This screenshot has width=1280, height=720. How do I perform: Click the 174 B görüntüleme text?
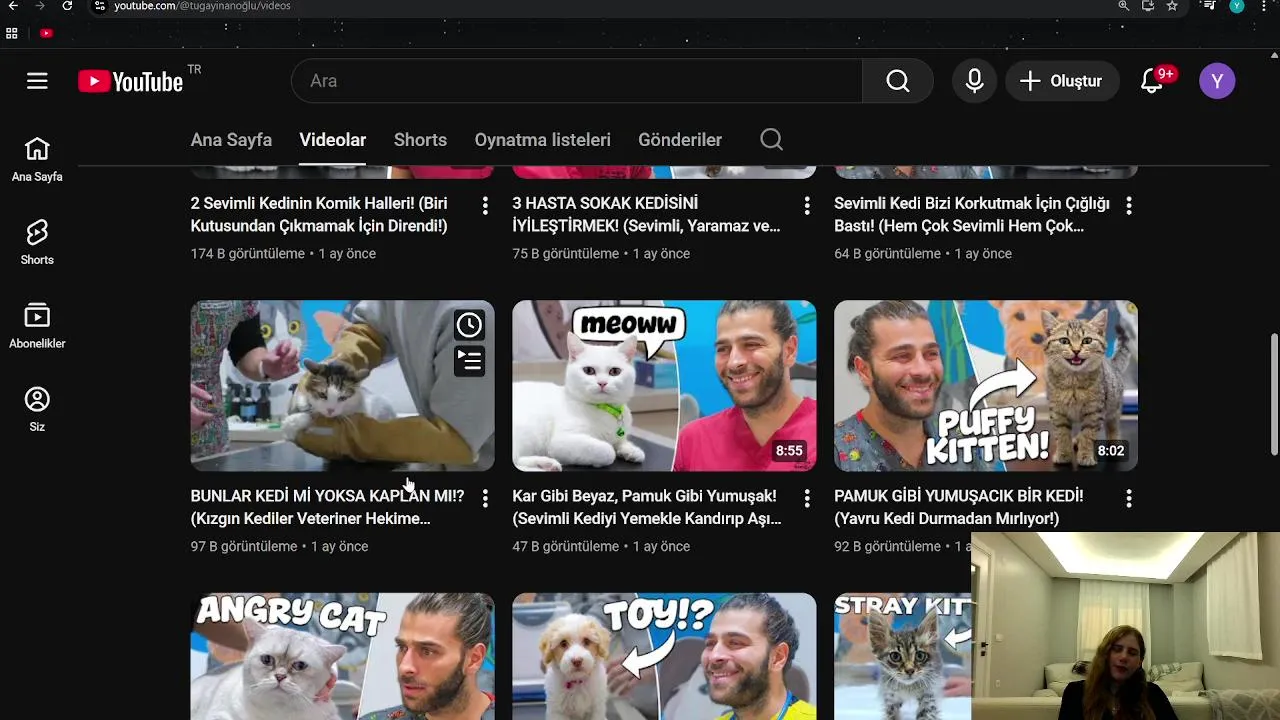pyautogui.click(x=247, y=254)
